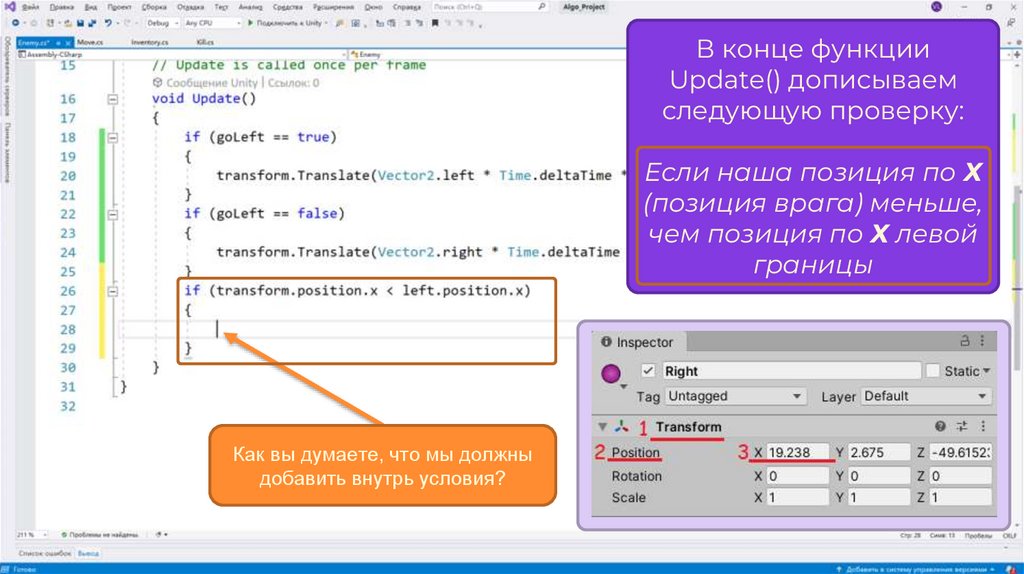1024x574 pixels.
Task: Click the Transform axes component icon
Action: [x=621, y=426]
